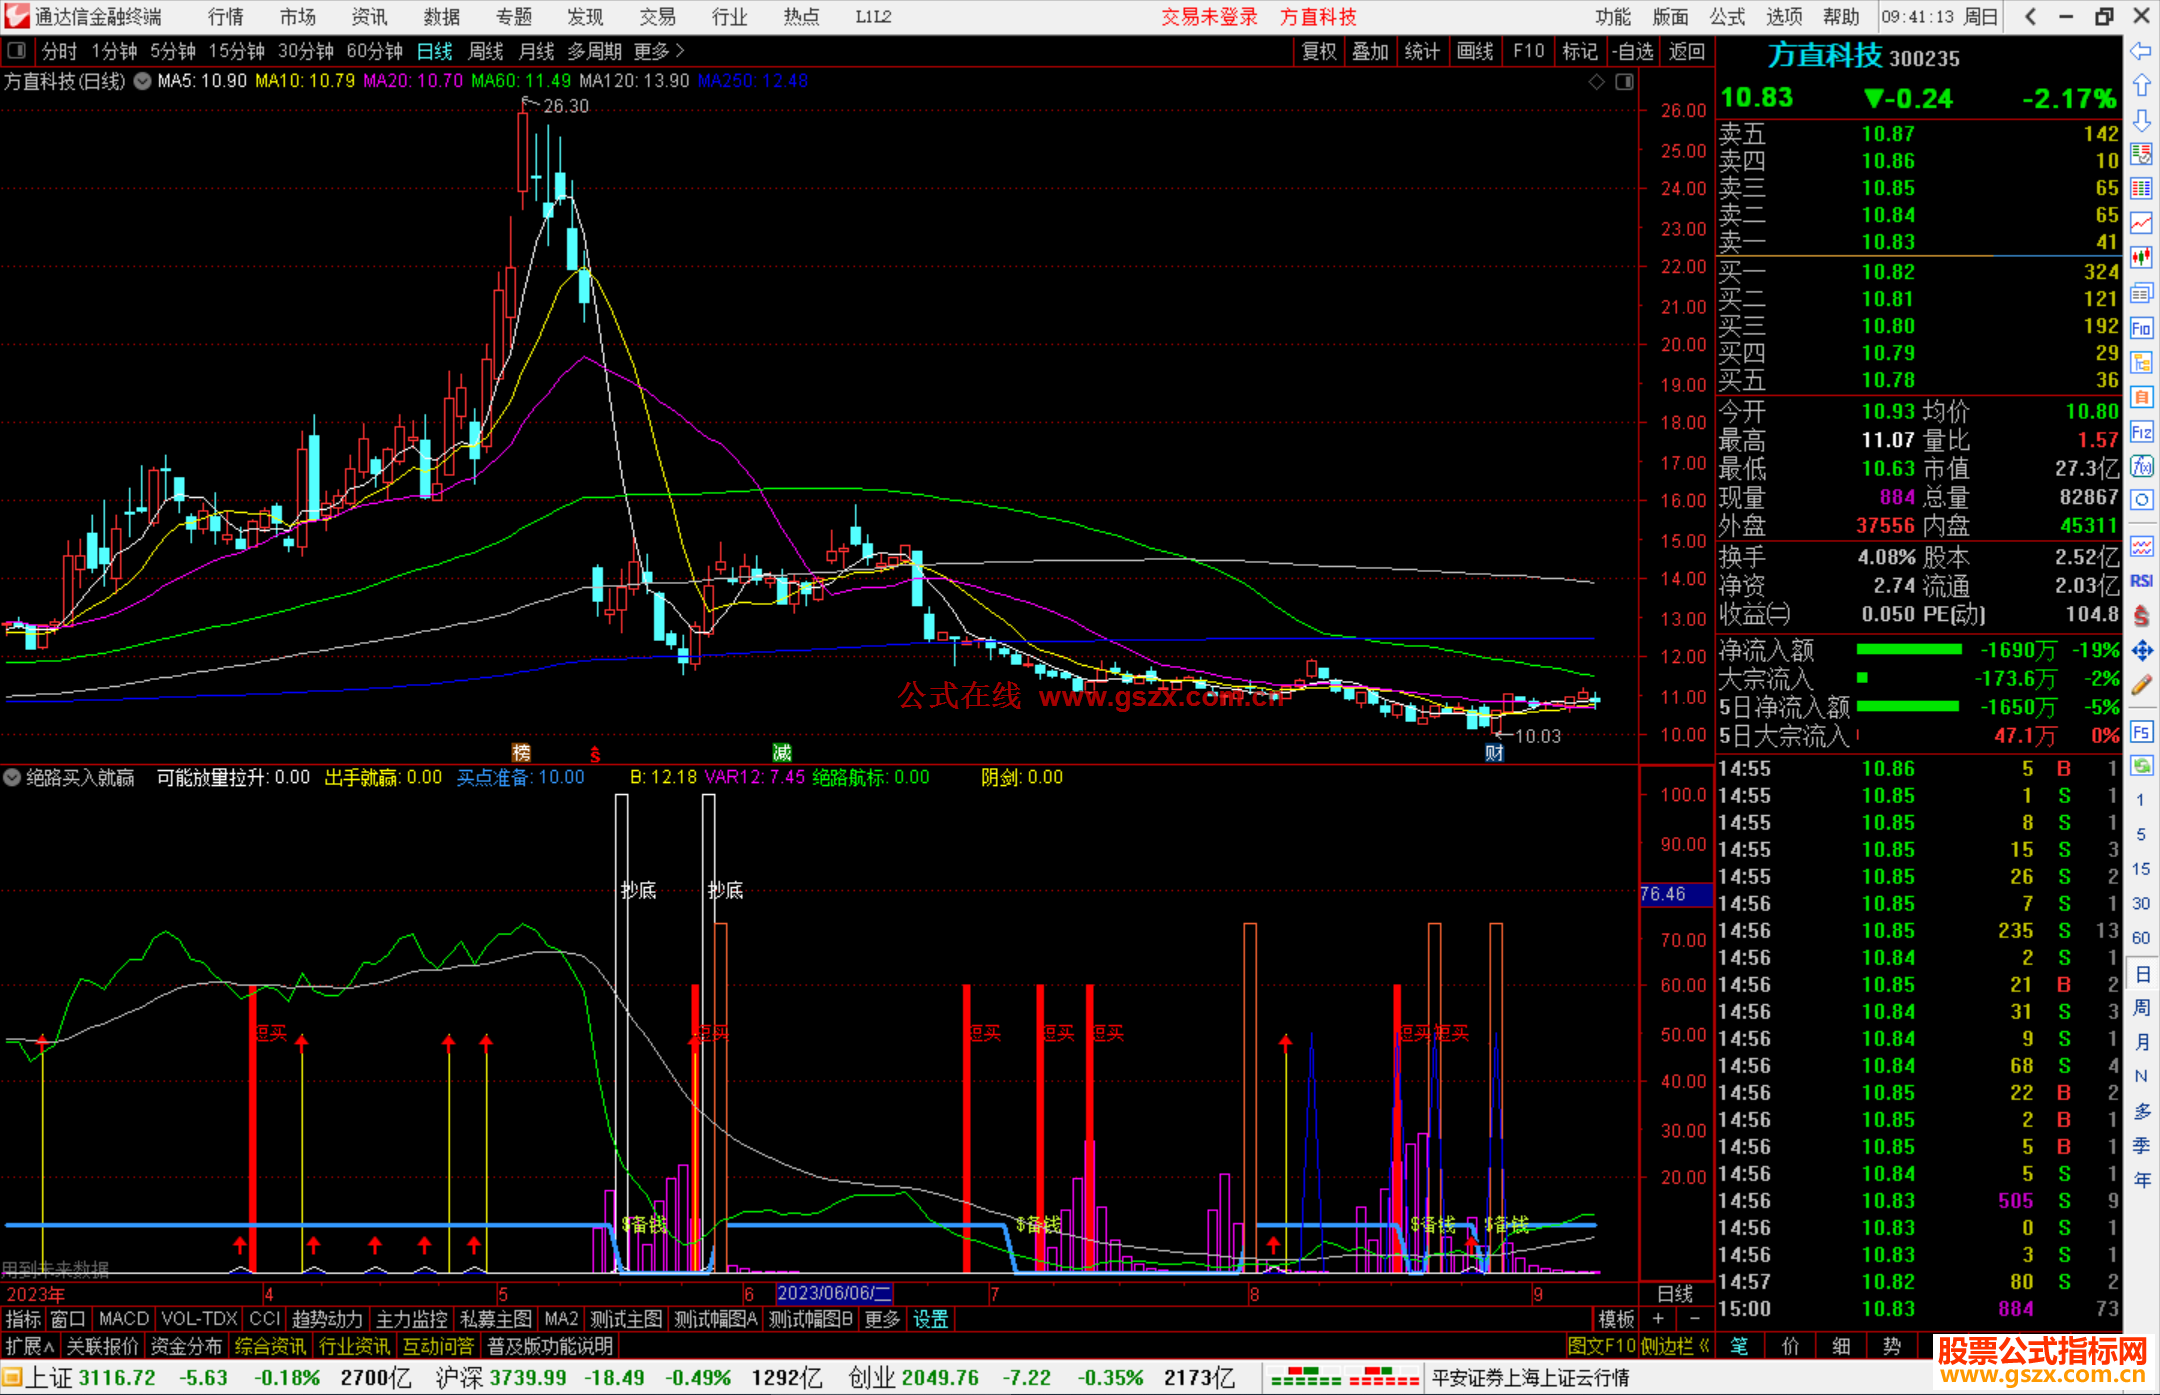This screenshot has width=2160, height=1395.
Task: Click the RSI indicator sidebar icon
Action: (2141, 581)
